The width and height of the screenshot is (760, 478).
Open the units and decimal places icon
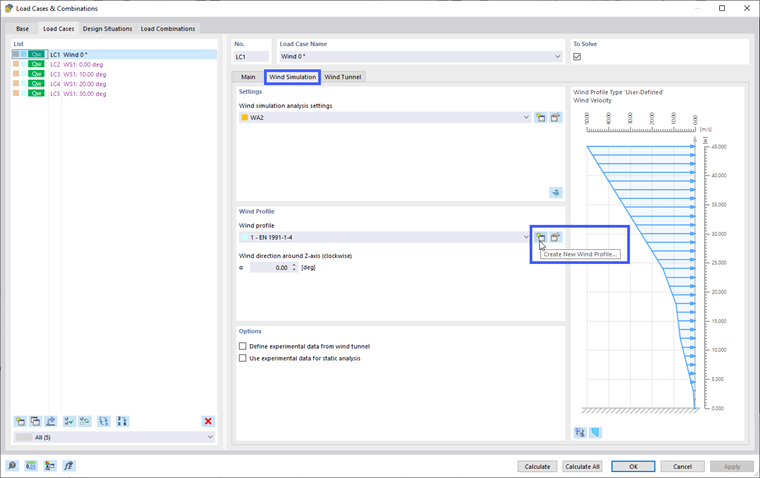click(31, 466)
